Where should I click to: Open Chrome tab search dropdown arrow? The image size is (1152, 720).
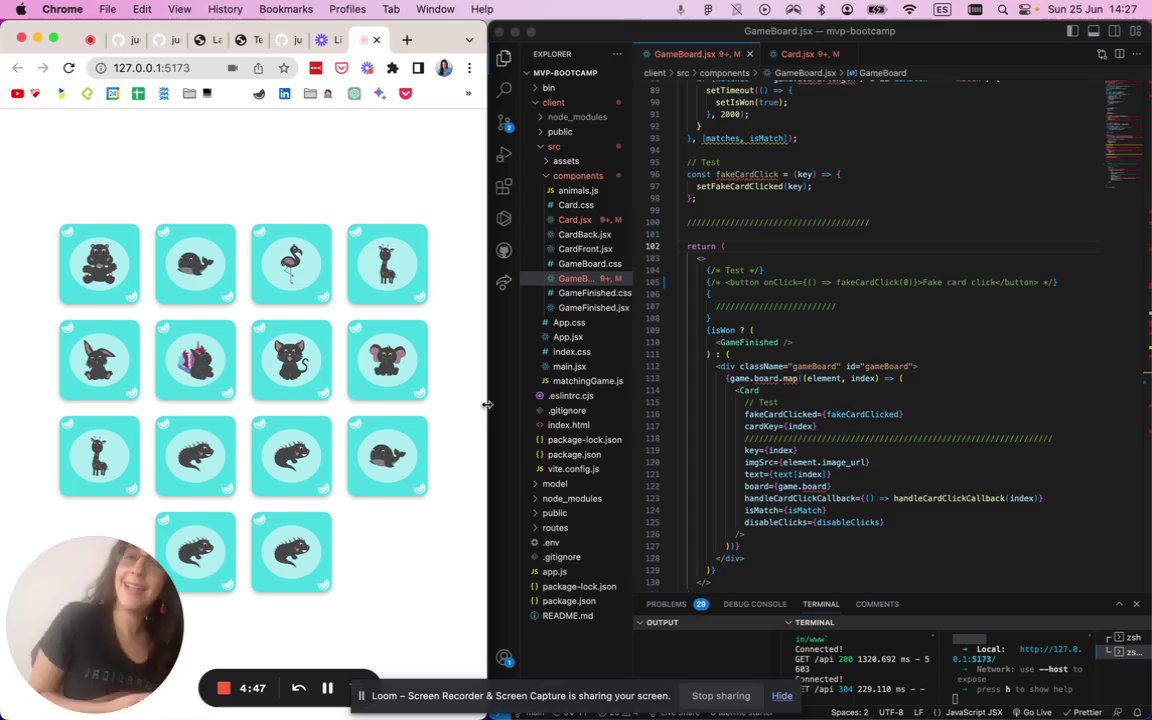click(x=469, y=40)
